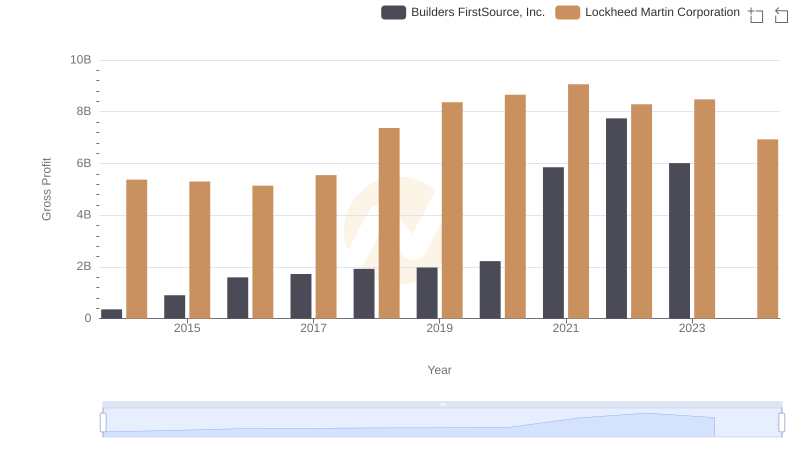Click the 6B y-axis label

click(84, 163)
